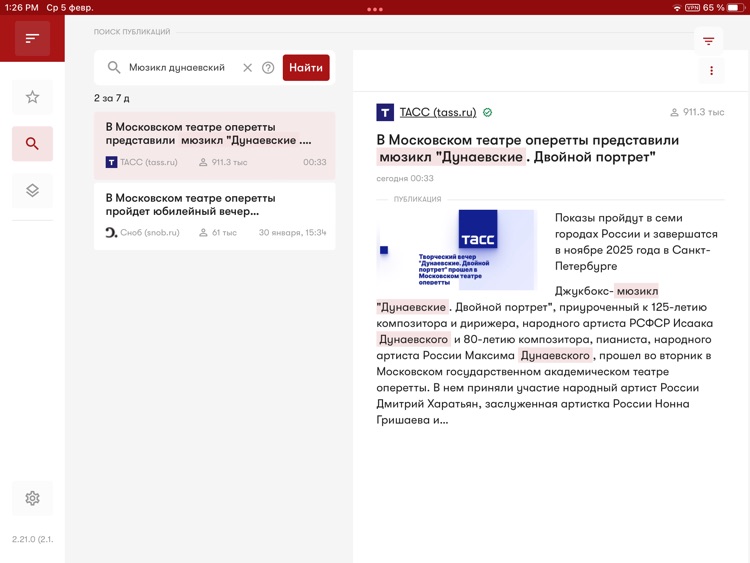Open the hamburger menu at top left
750x563 pixels.
point(32,38)
